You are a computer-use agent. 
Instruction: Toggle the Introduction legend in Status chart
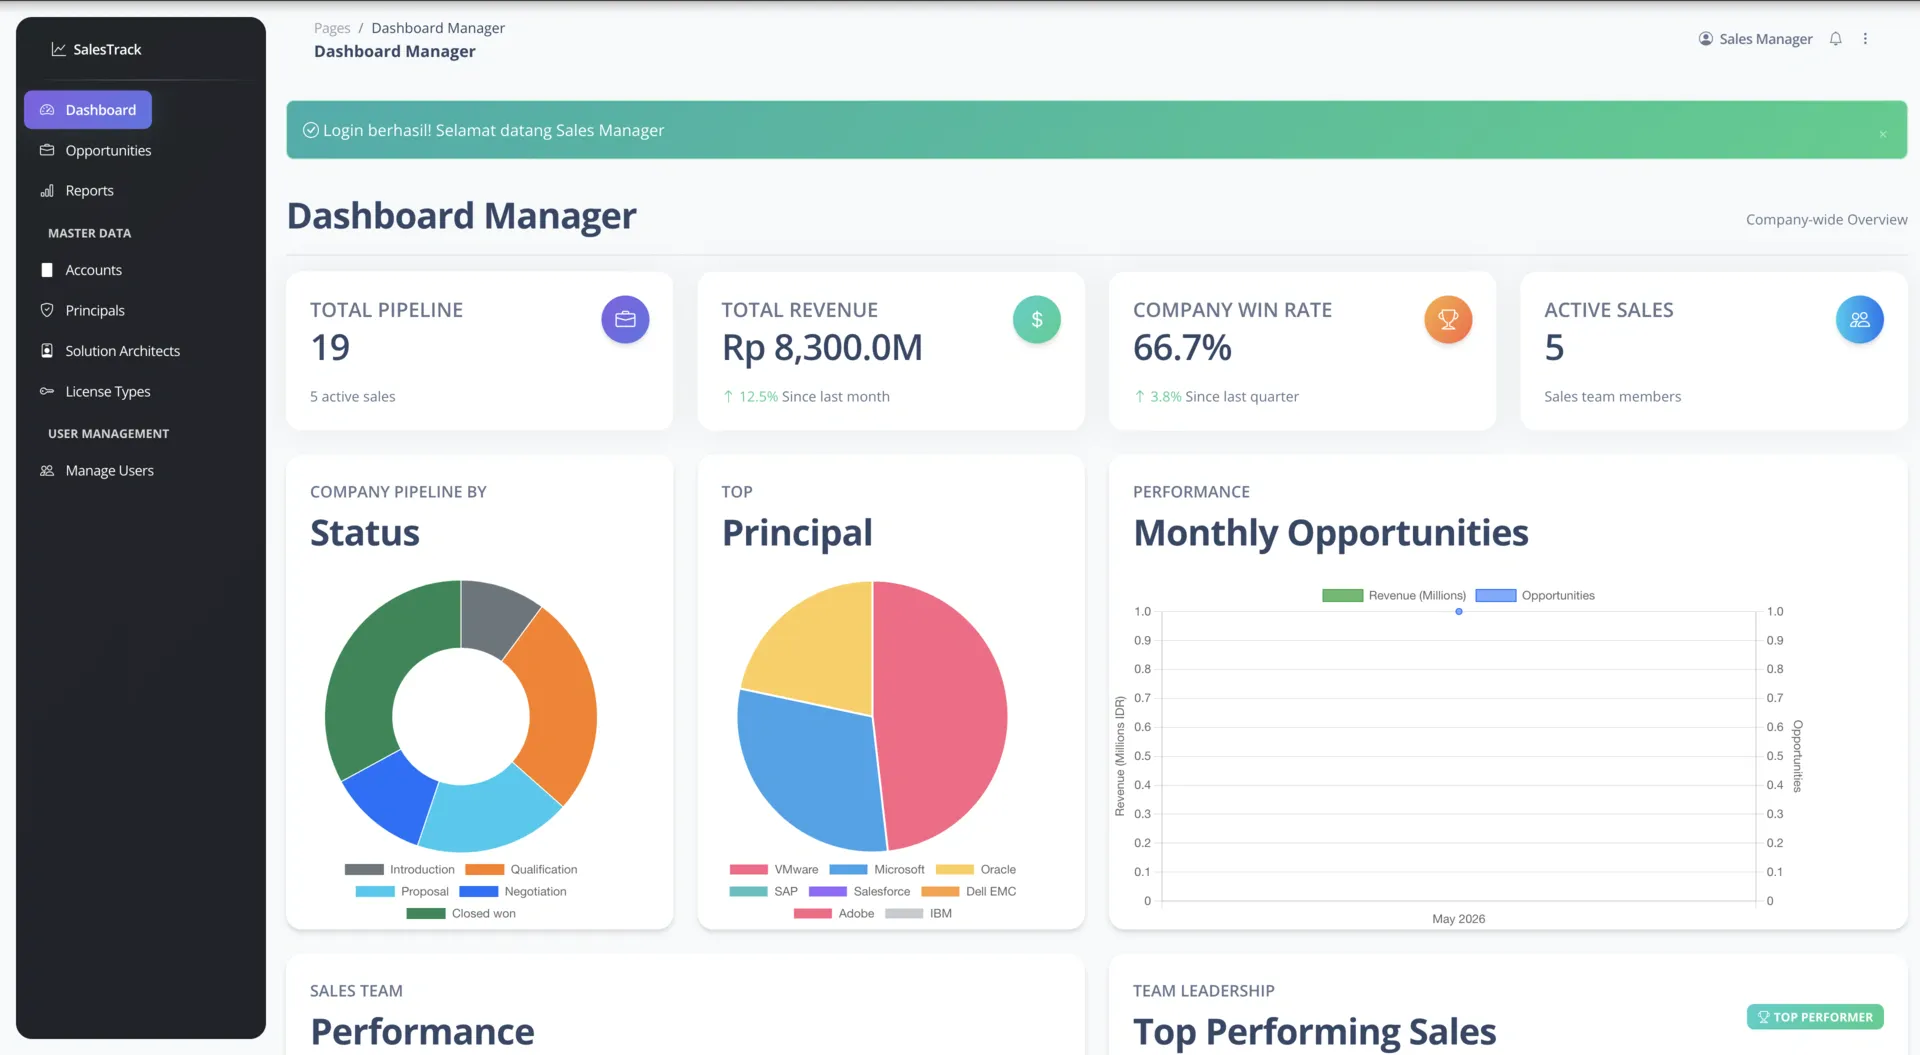click(x=400, y=870)
